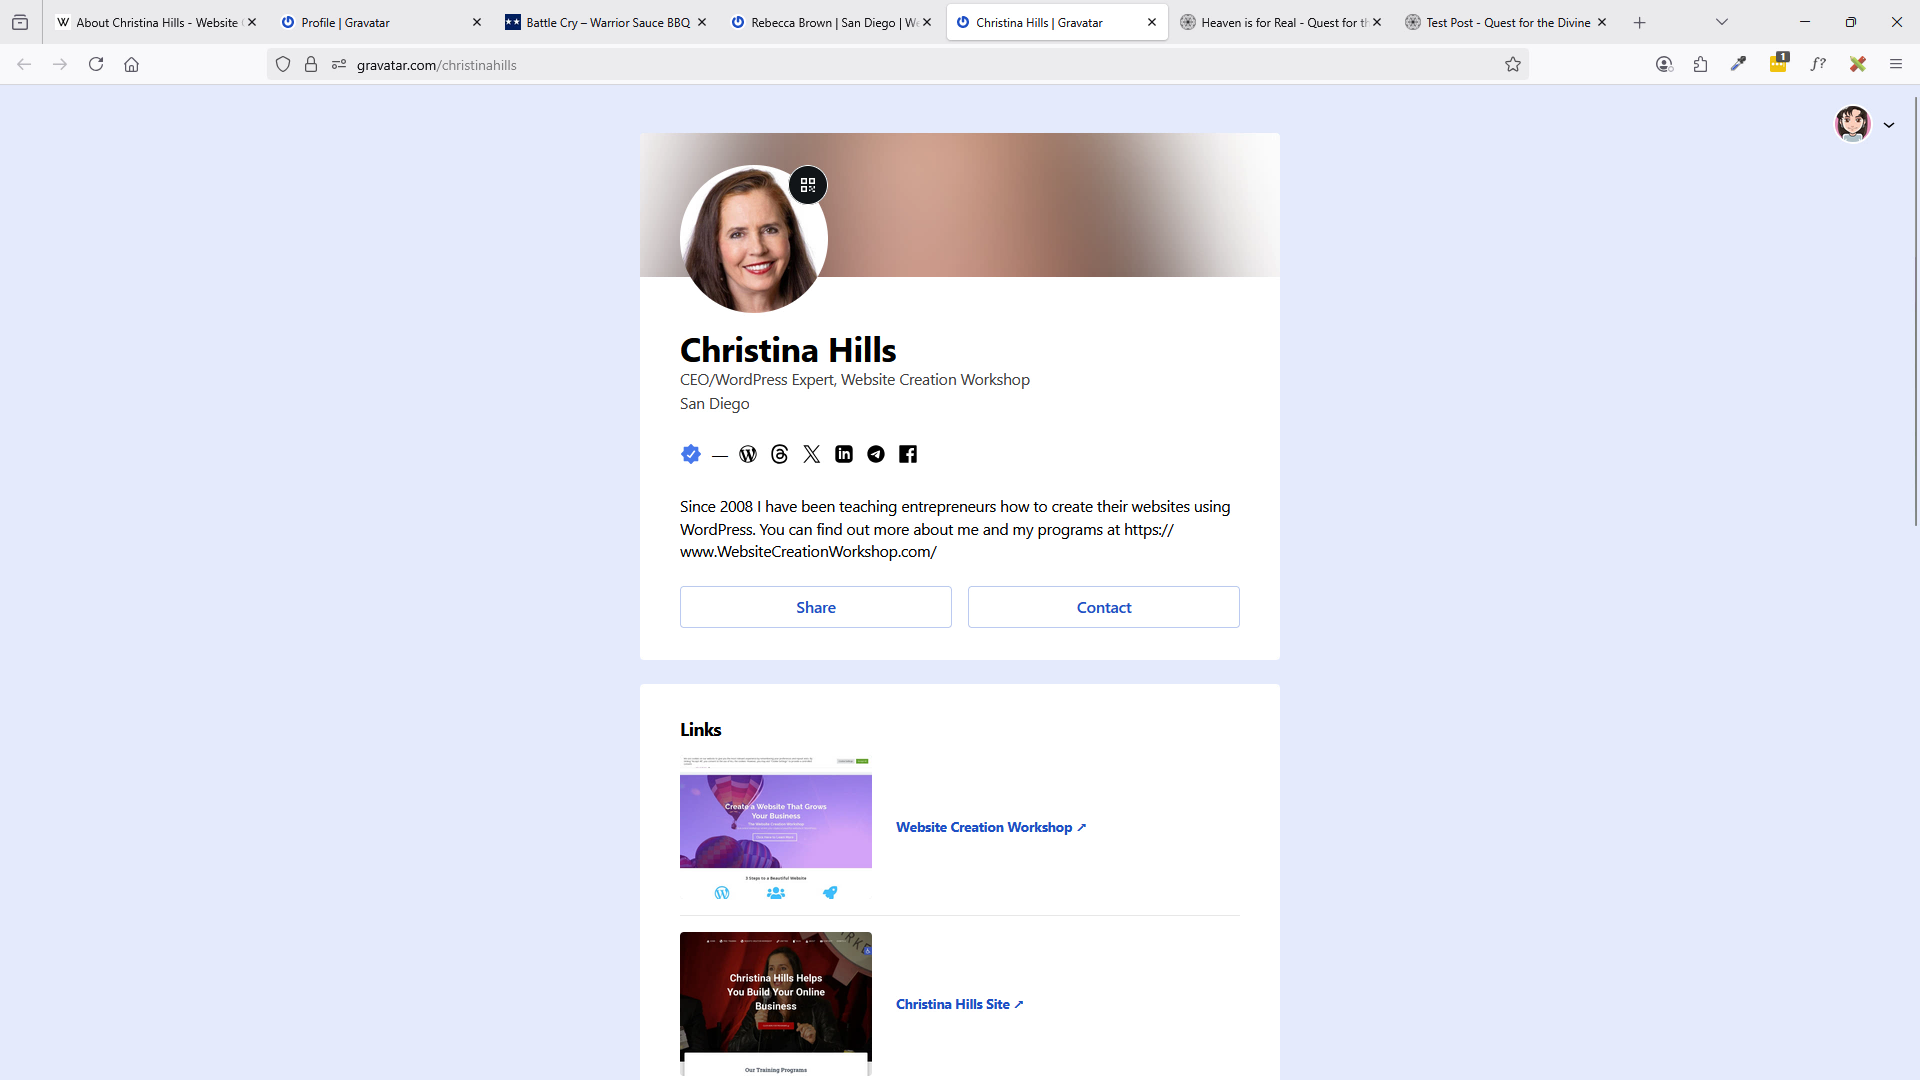Click the blue verified badge icon
1920x1080 pixels.
(x=691, y=454)
